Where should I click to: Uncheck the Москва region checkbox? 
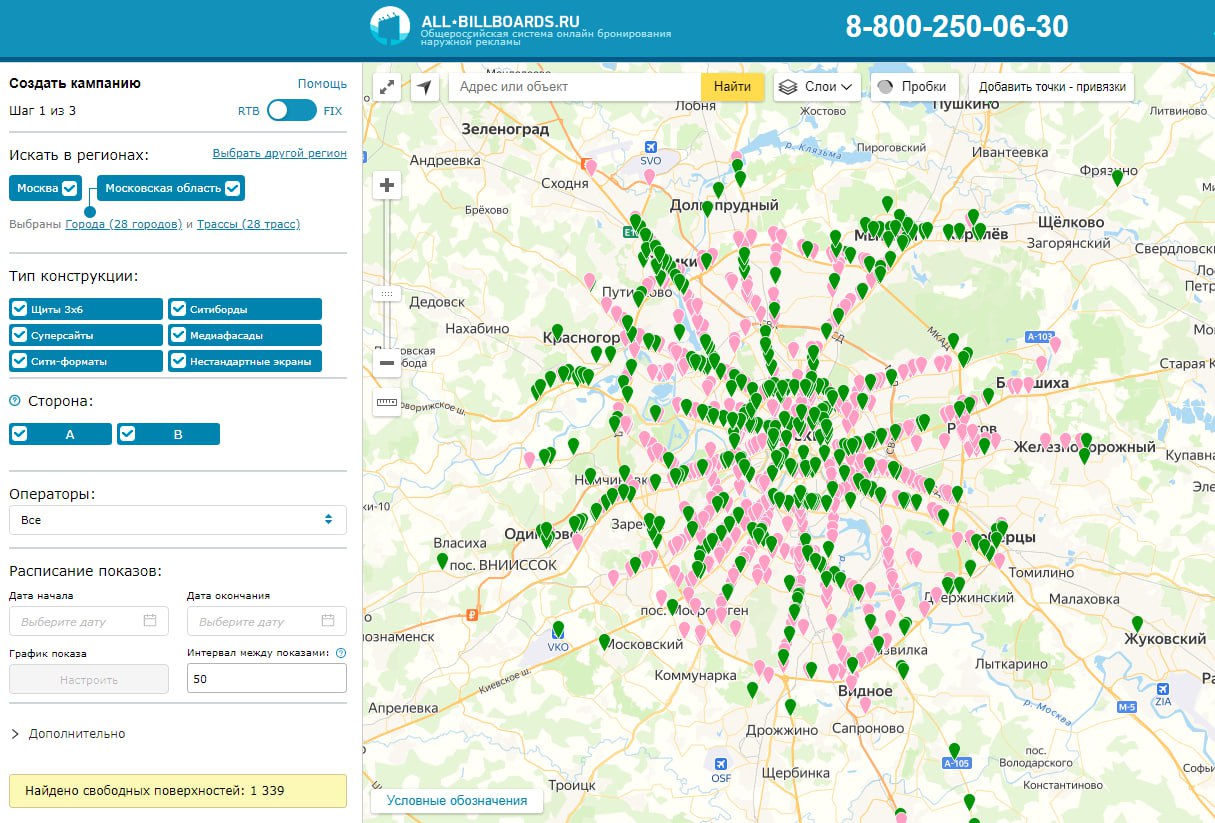pos(69,188)
